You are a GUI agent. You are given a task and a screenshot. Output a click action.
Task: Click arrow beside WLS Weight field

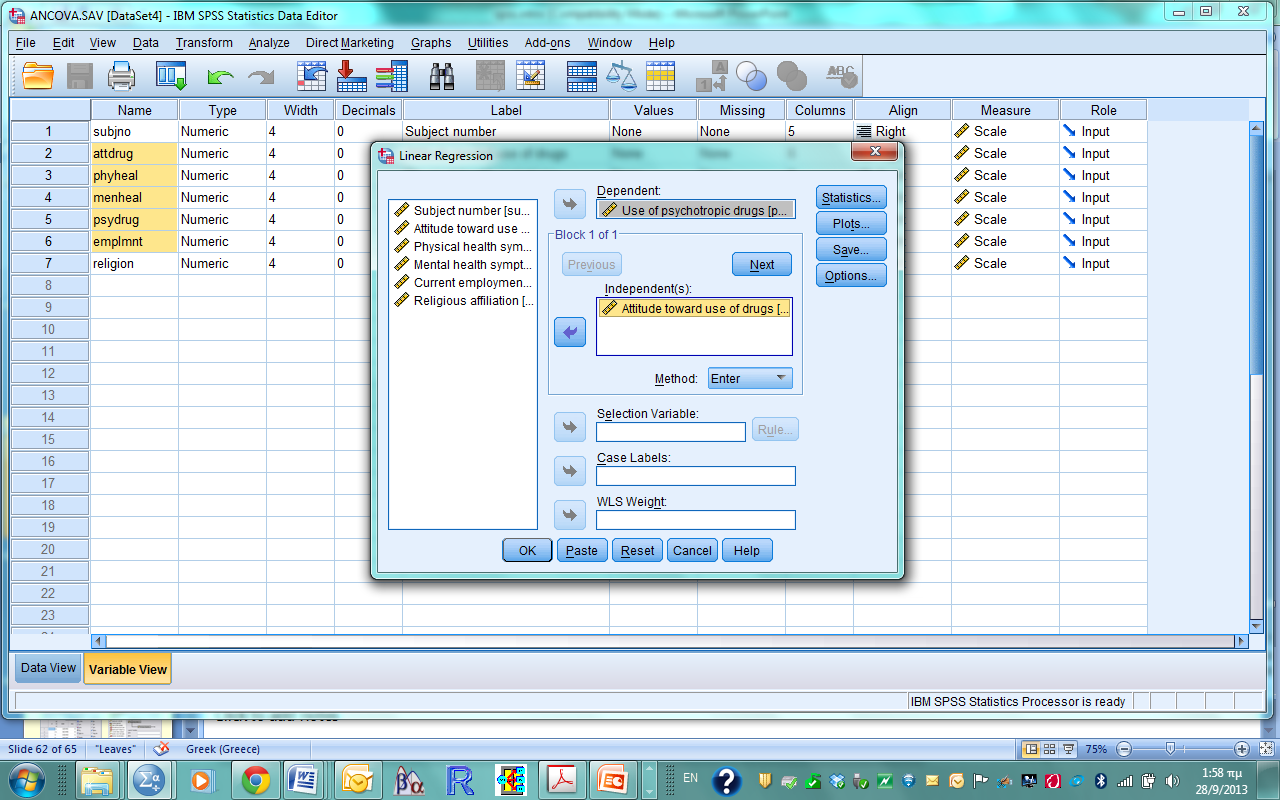click(569, 515)
